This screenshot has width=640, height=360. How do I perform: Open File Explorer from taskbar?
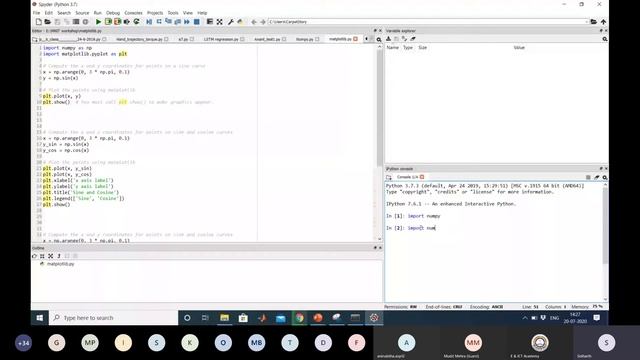(x=224, y=318)
